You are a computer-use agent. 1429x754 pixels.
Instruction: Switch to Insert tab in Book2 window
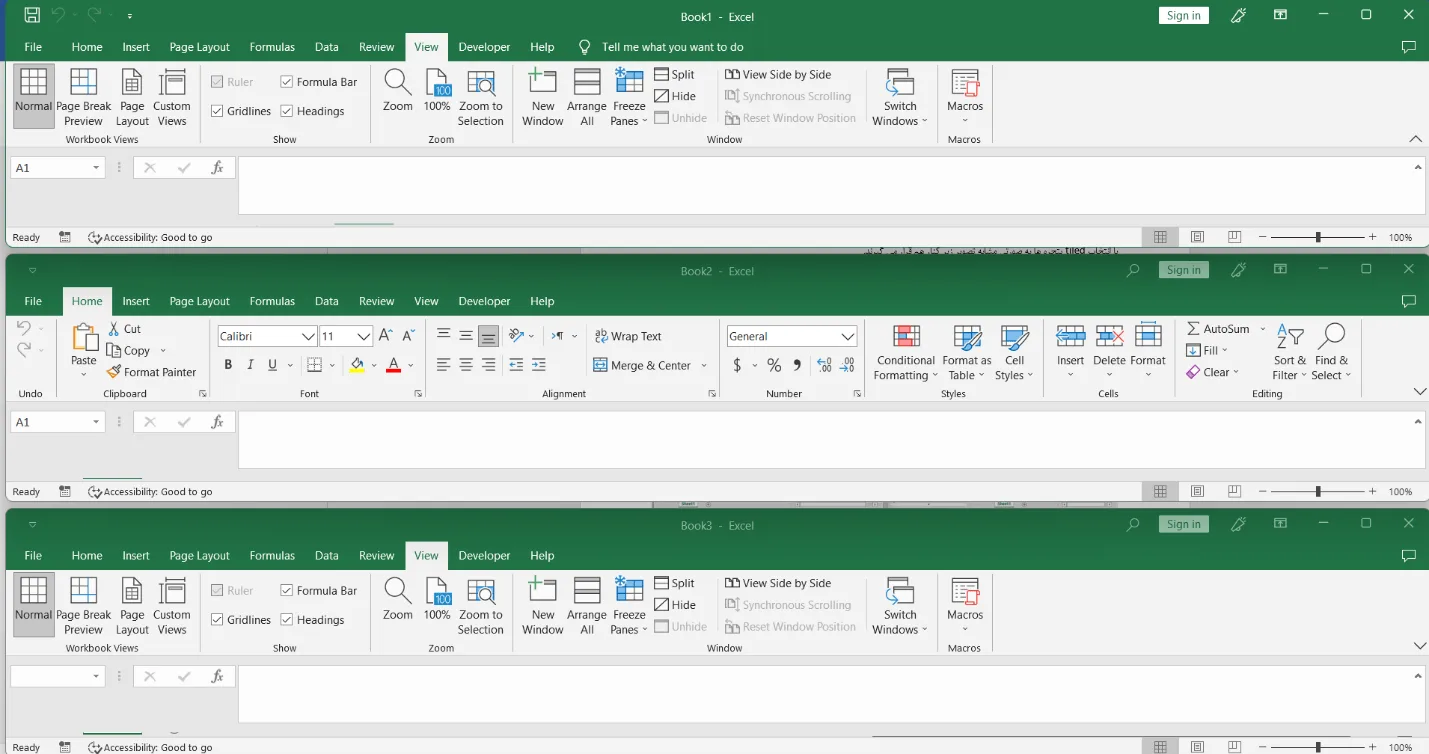(136, 301)
